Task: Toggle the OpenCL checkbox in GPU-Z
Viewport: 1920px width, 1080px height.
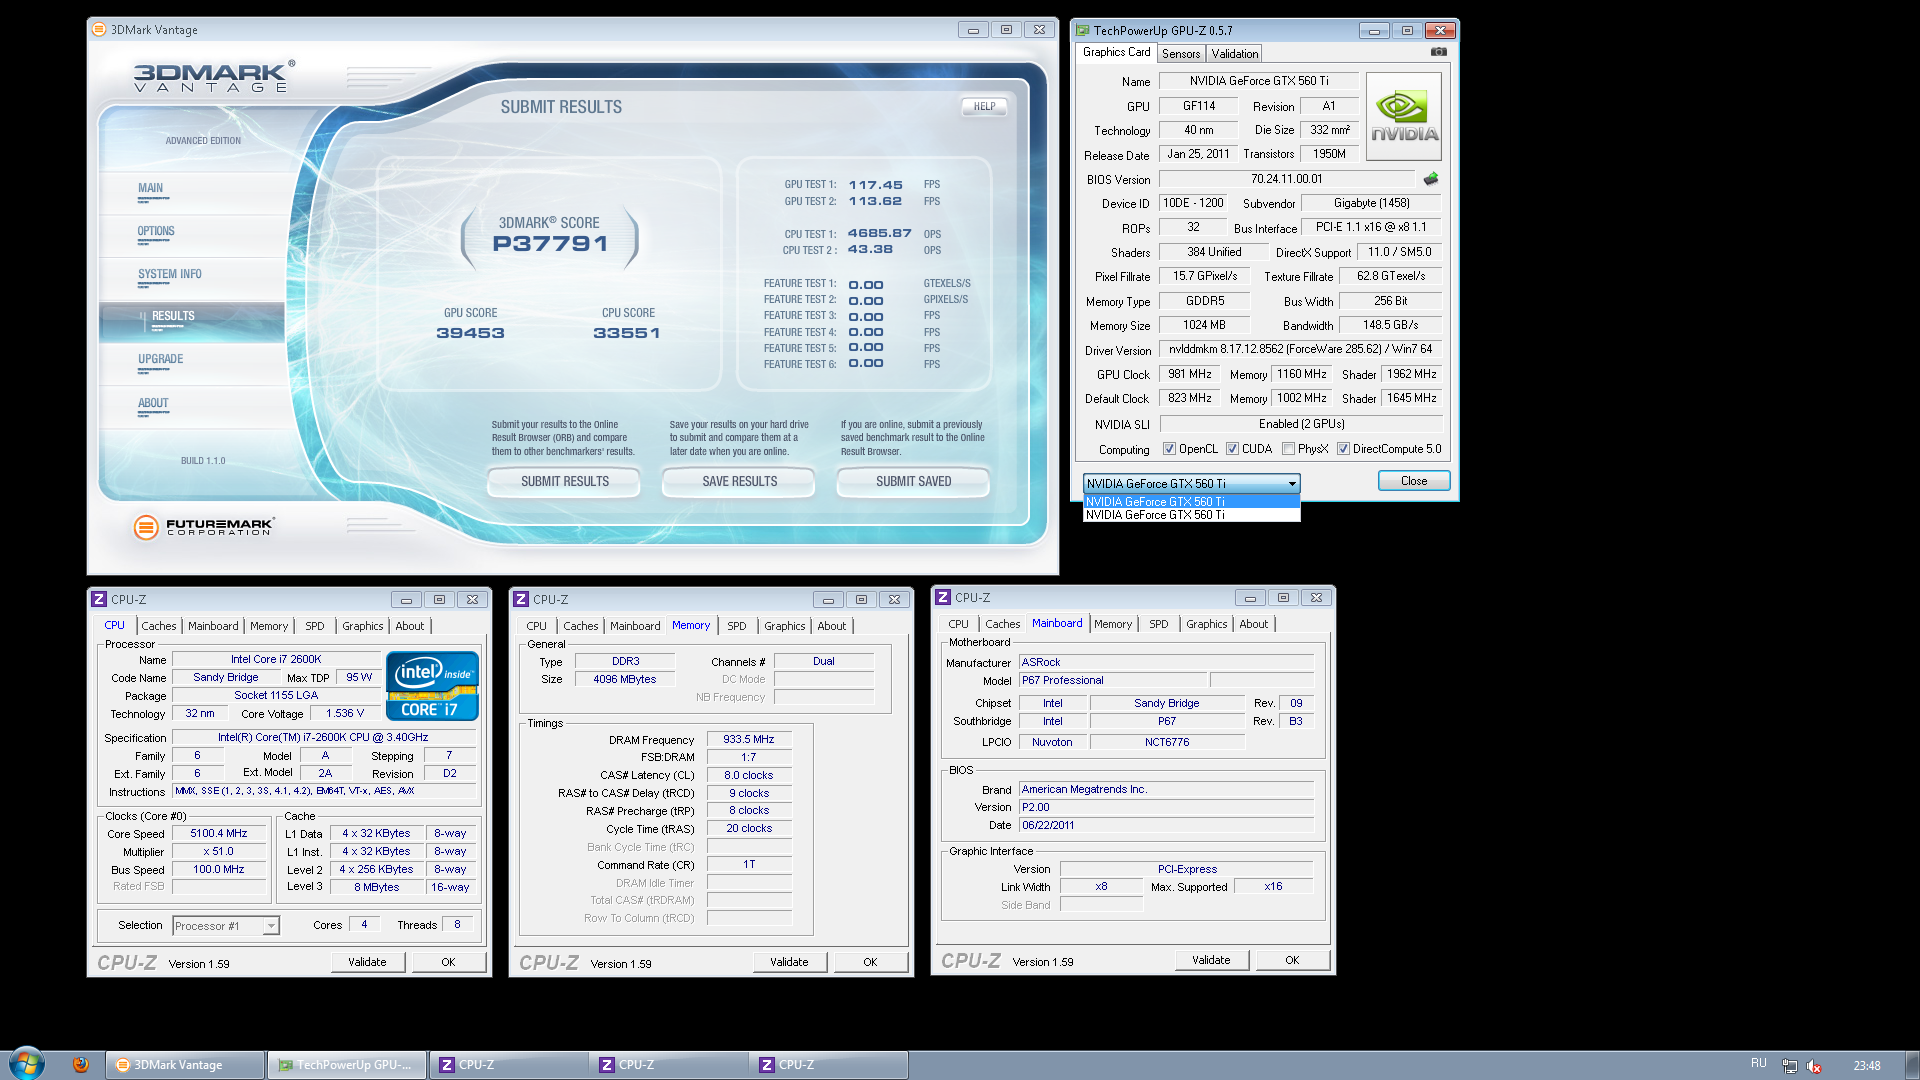Action: click(x=1169, y=449)
